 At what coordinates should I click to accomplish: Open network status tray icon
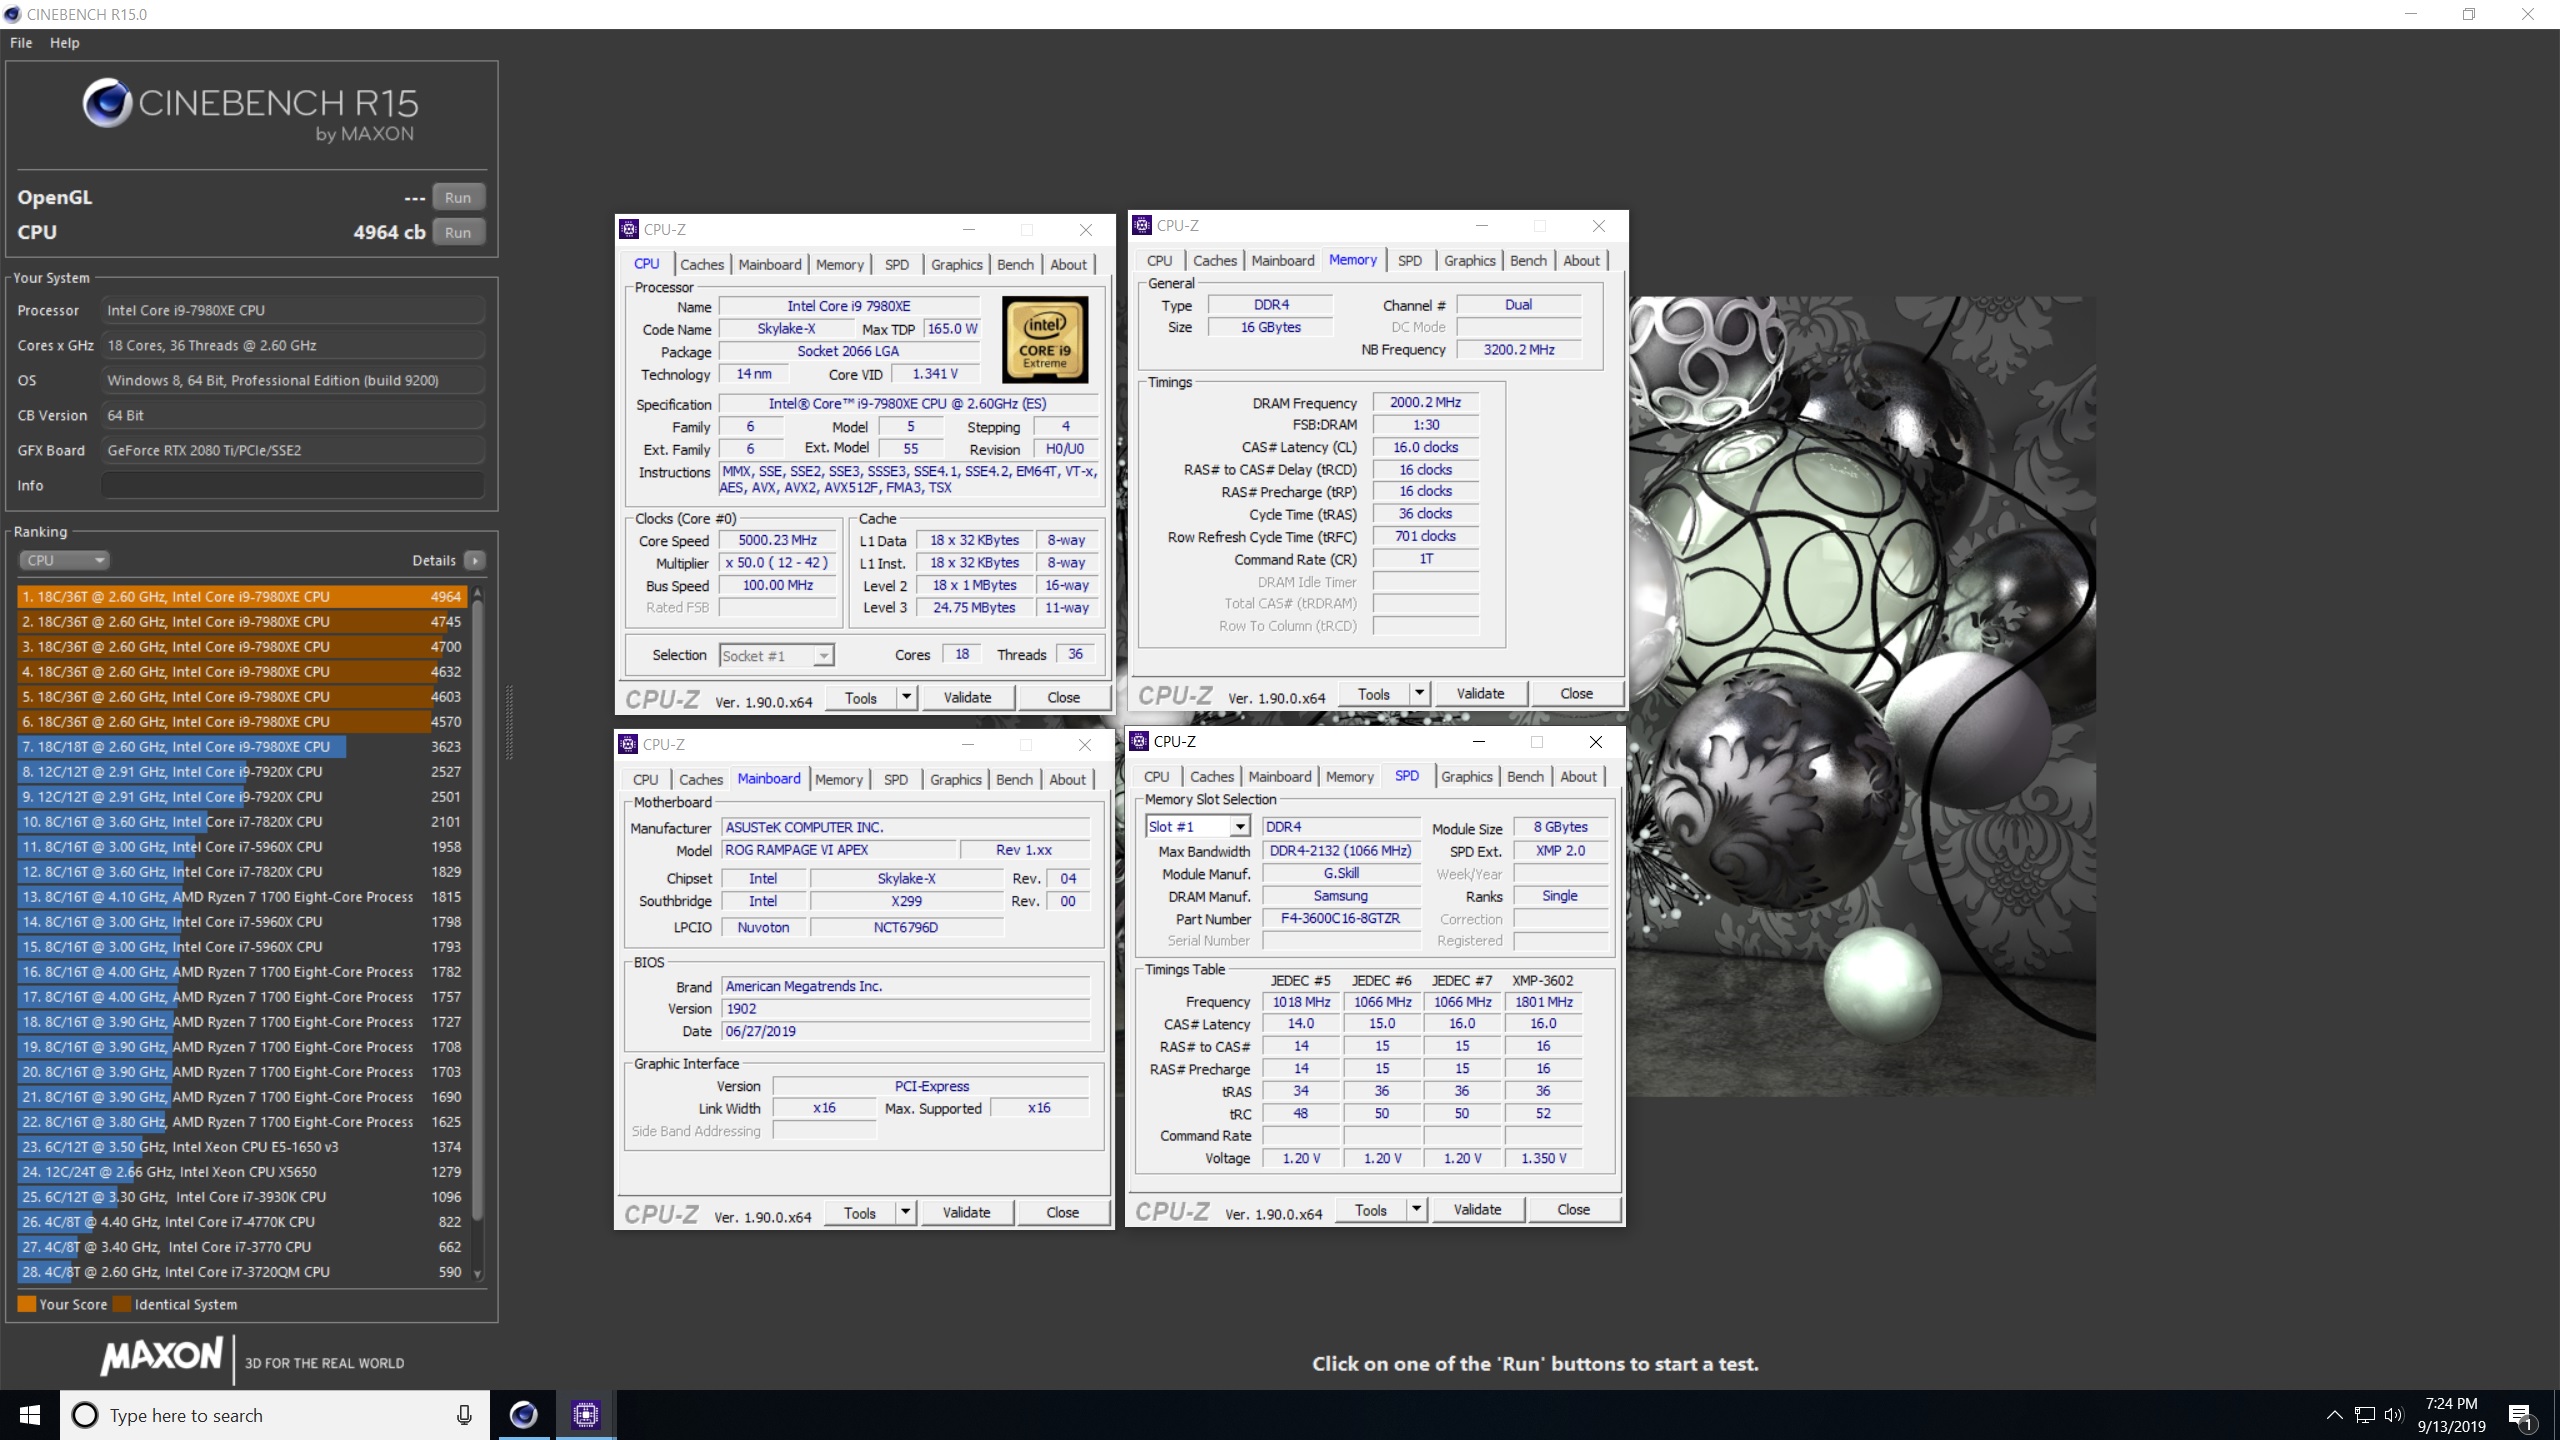tap(2364, 1415)
